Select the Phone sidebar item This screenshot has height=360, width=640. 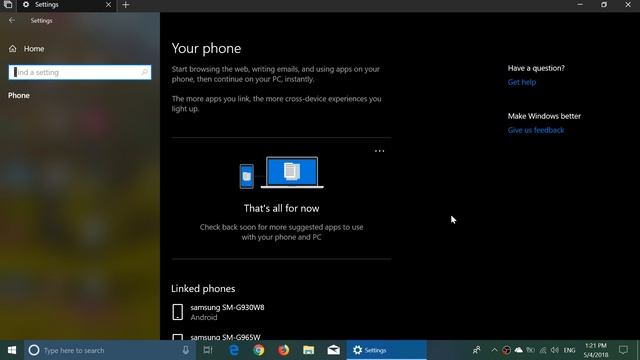[19, 95]
